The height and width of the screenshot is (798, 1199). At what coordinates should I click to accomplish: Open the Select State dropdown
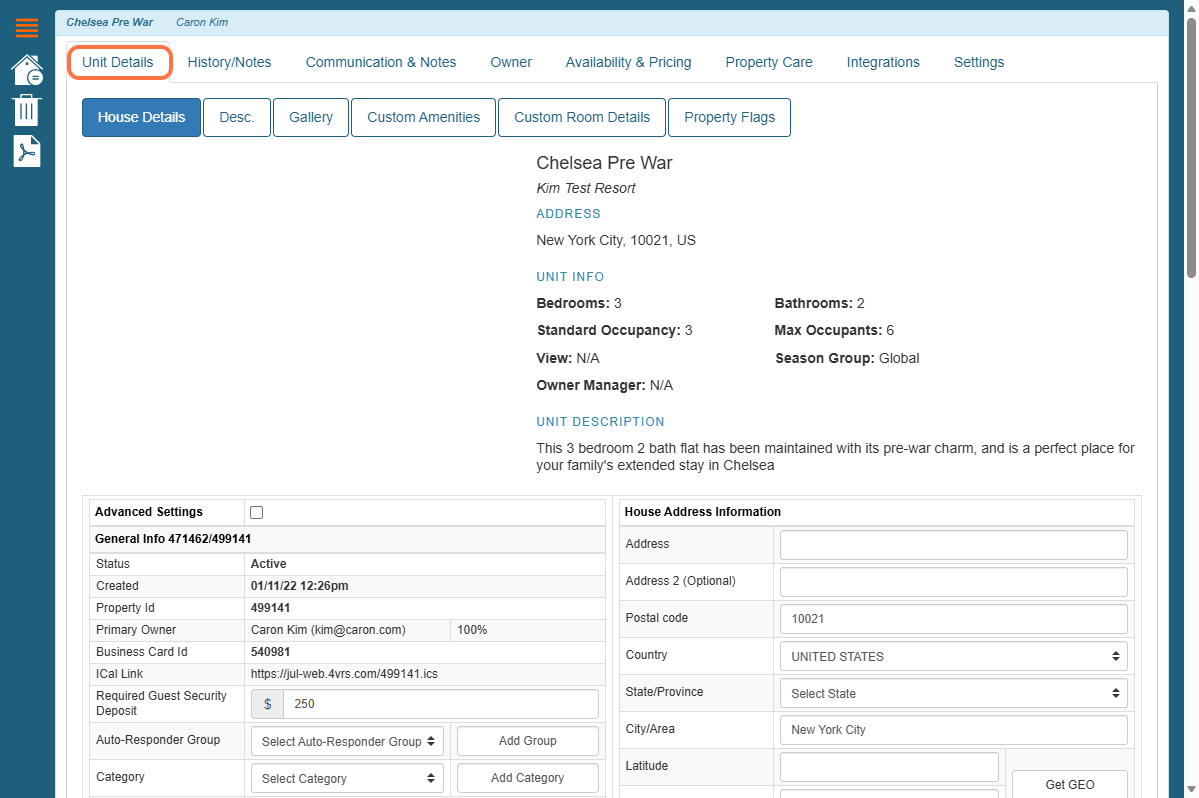click(954, 693)
